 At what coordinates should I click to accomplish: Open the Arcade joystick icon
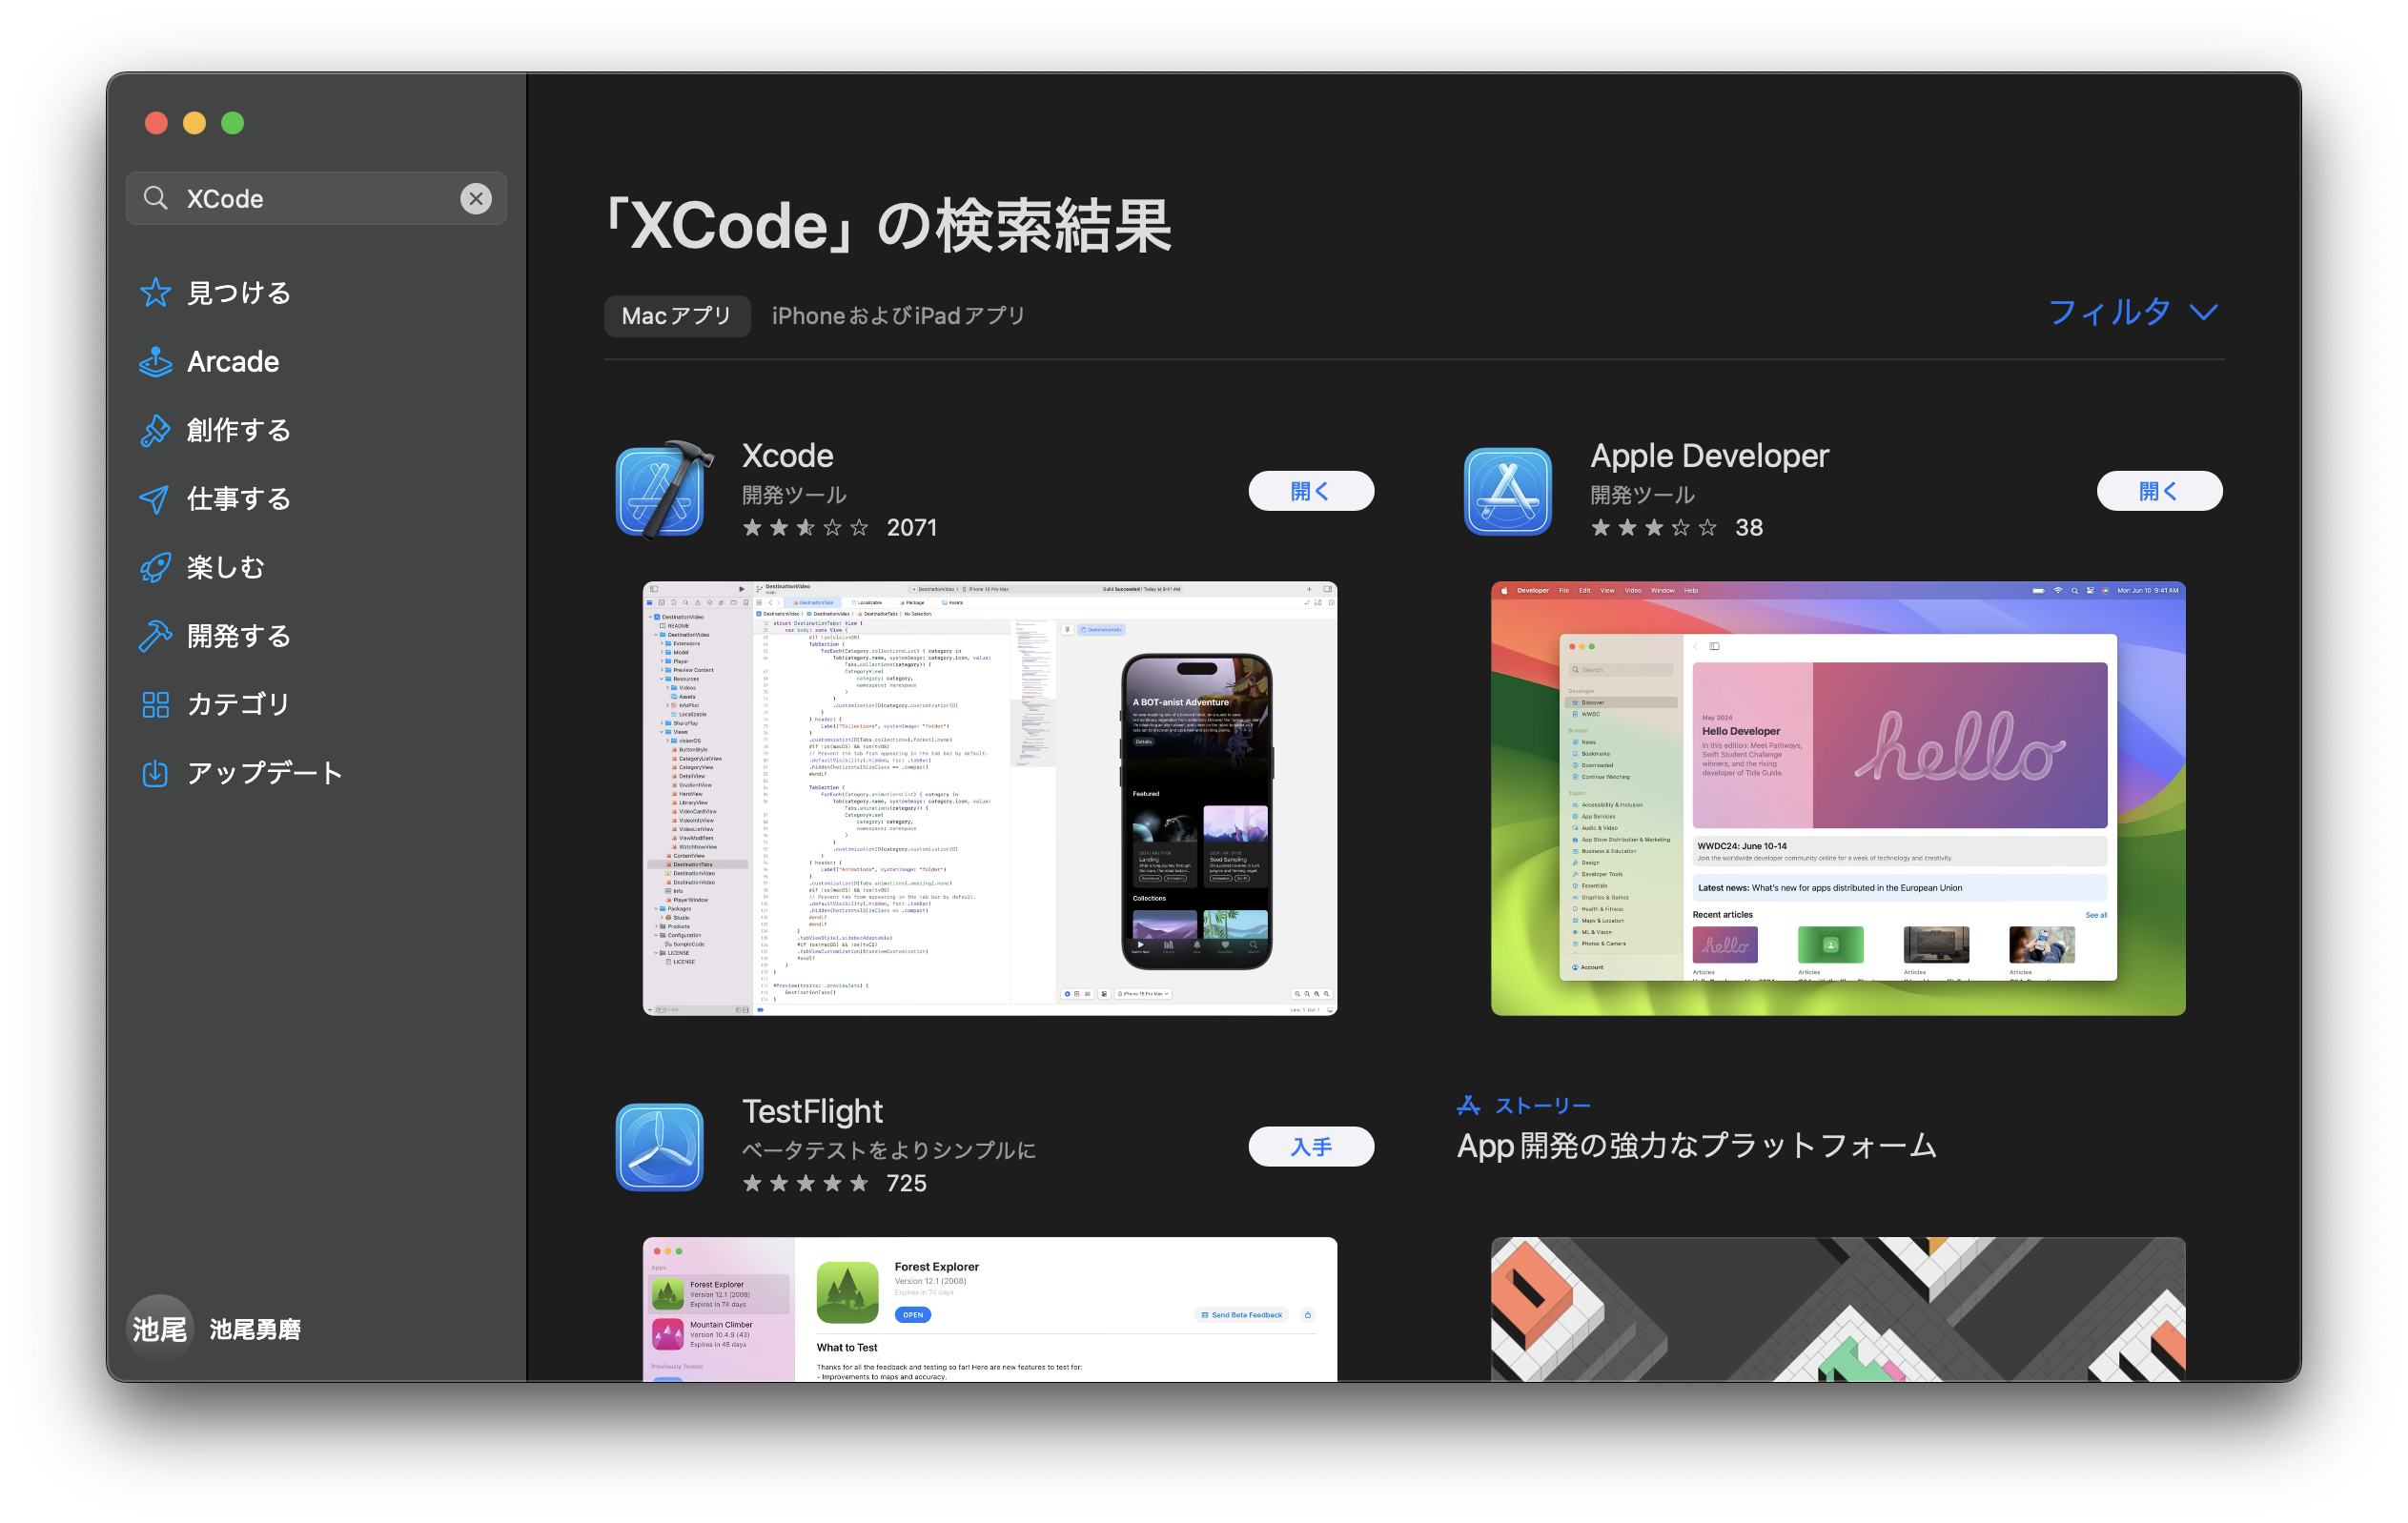(155, 362)
